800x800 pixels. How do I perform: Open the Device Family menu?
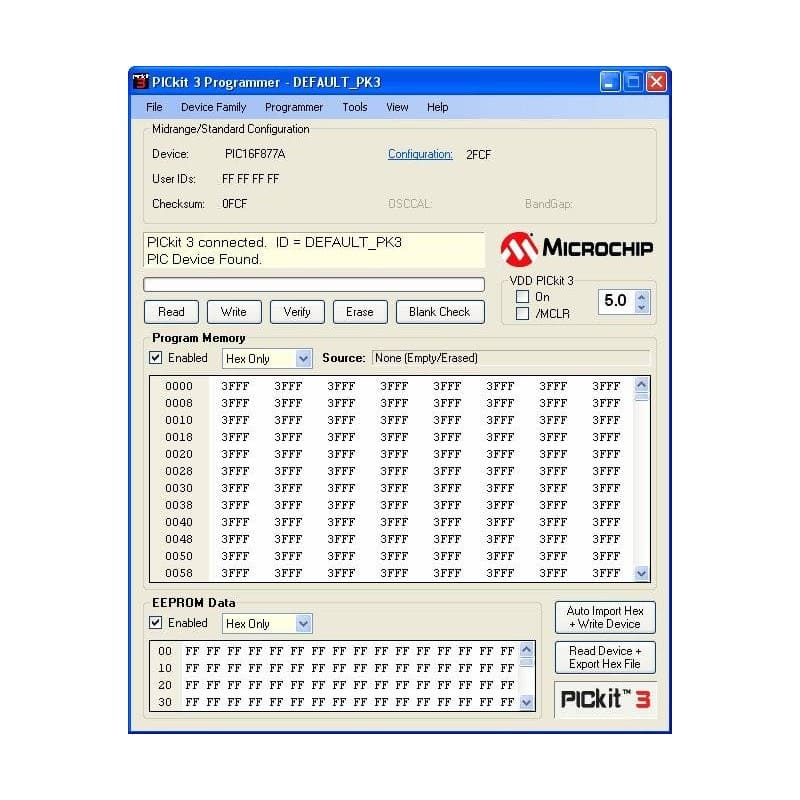click(x=213, y=107)
